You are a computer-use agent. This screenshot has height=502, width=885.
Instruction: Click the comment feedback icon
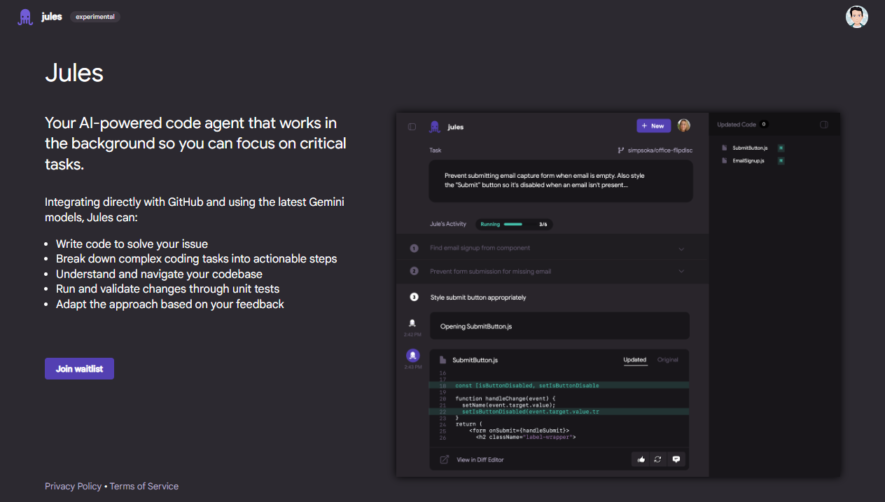(x=676, y=460)
